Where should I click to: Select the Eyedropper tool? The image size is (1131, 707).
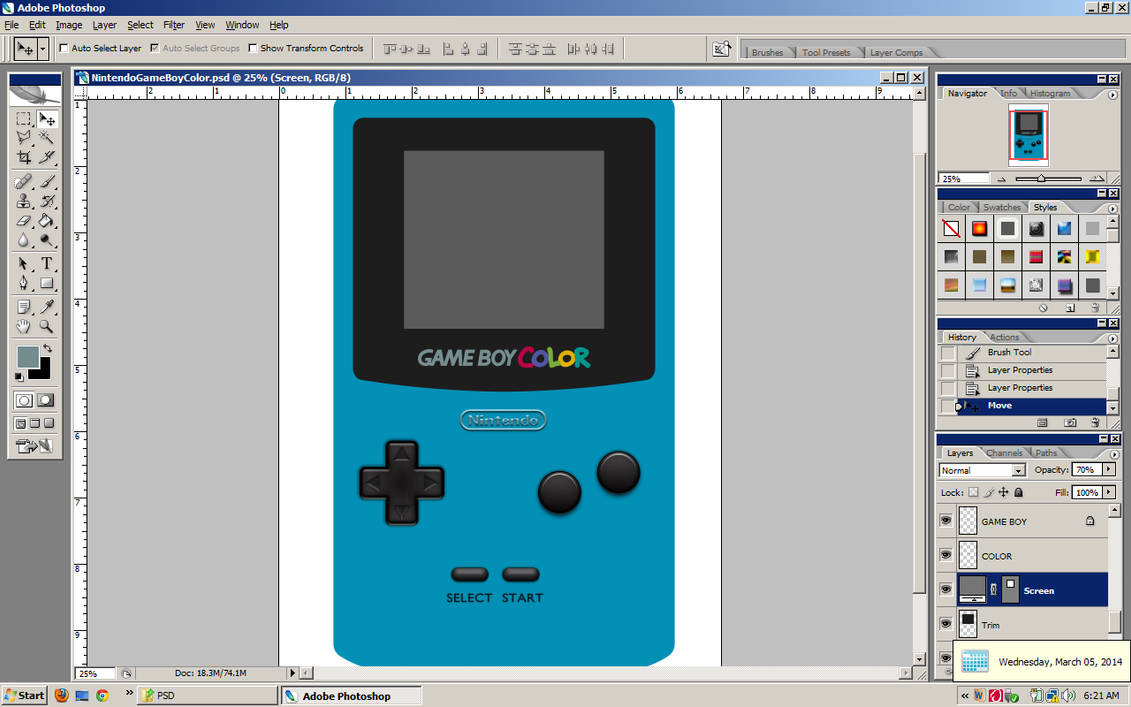coord(47,307)
